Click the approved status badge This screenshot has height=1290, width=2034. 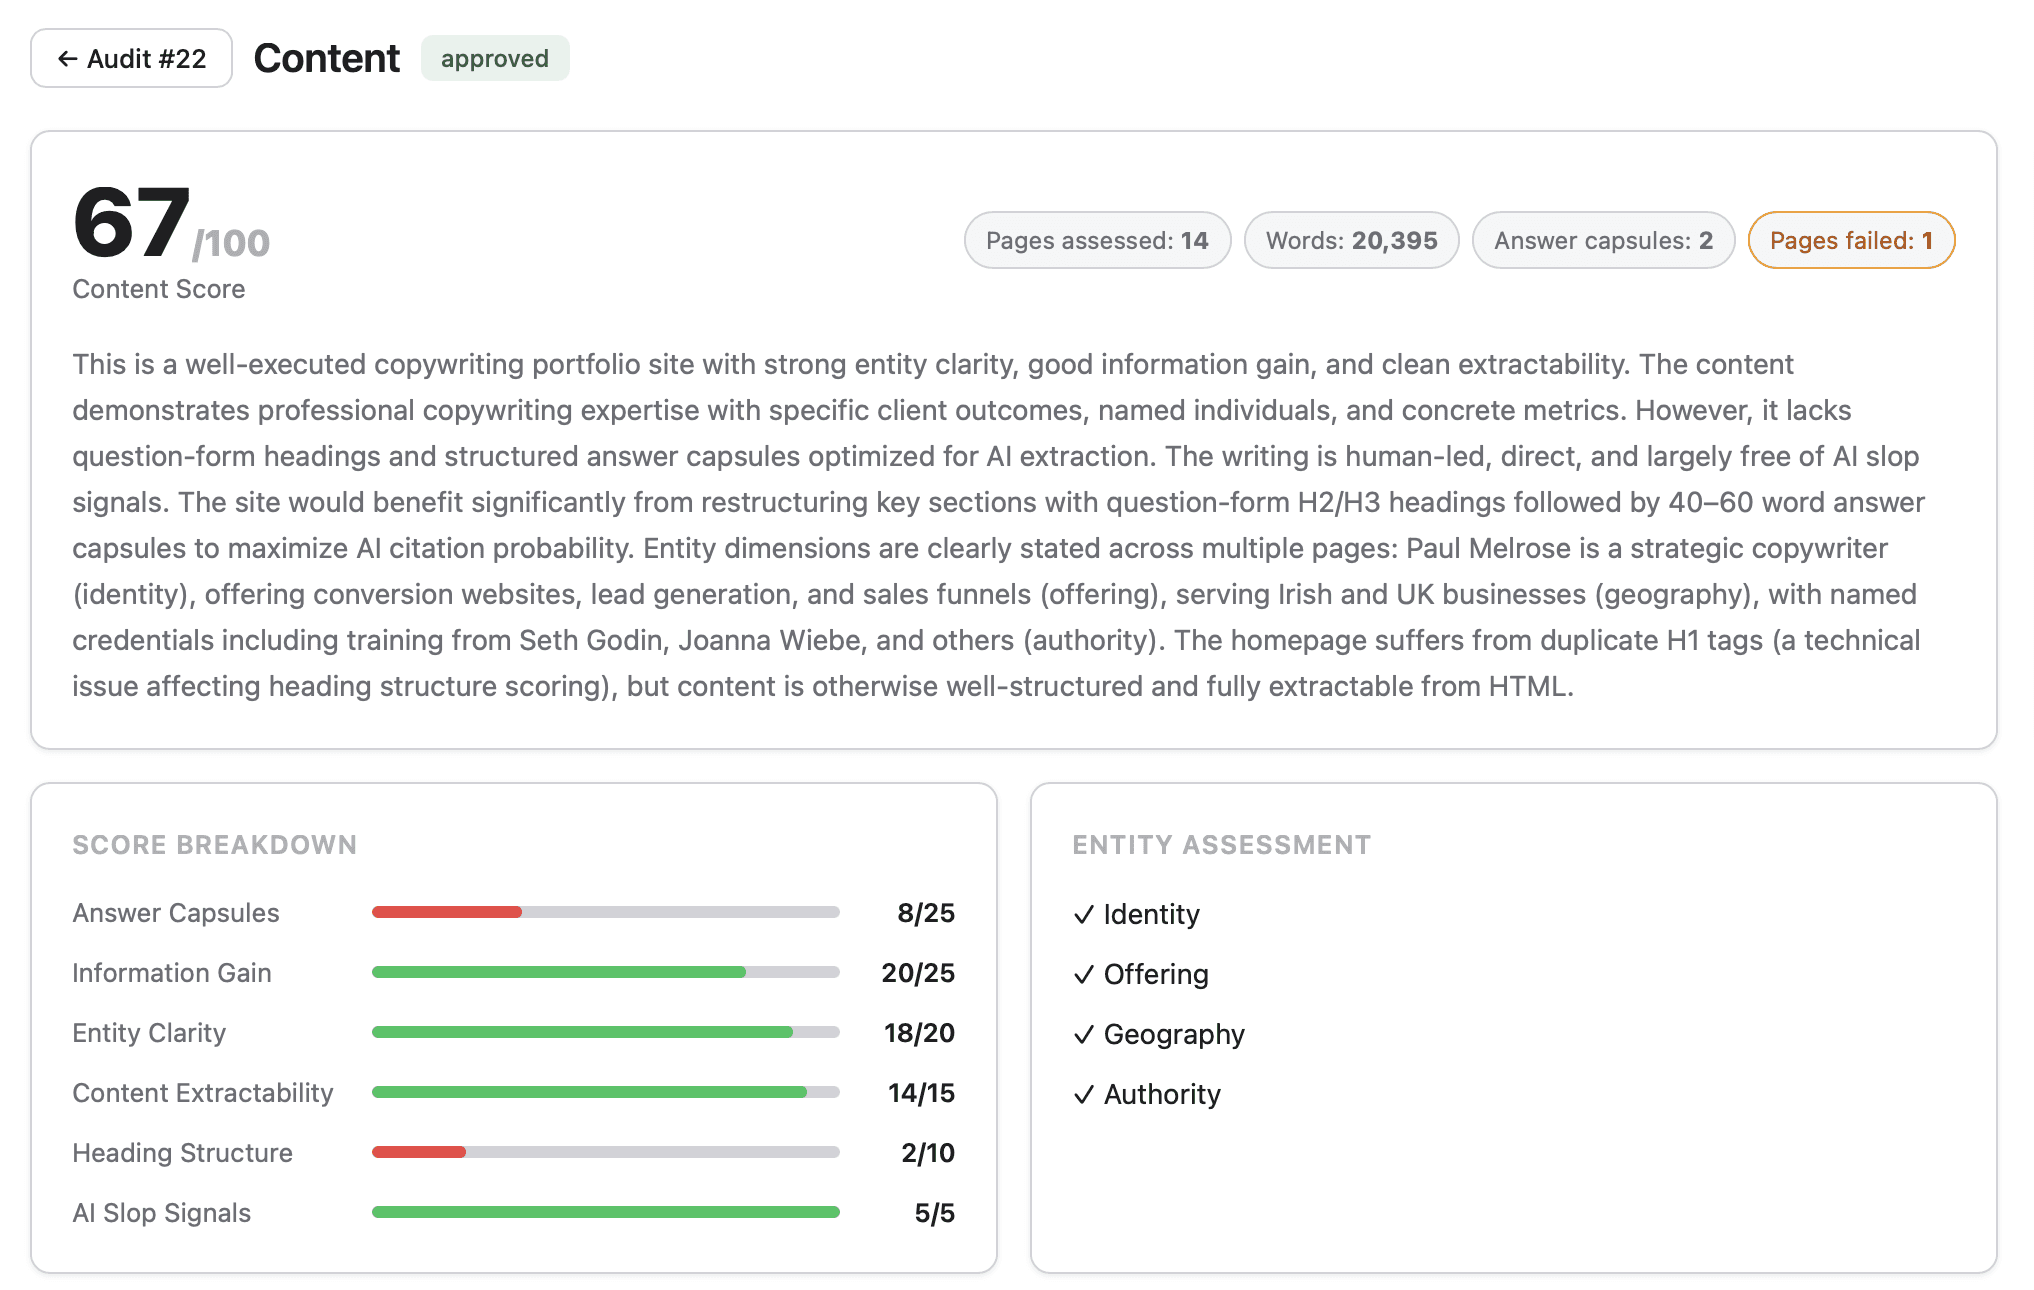pyautogui.click(x=494, y=59)
